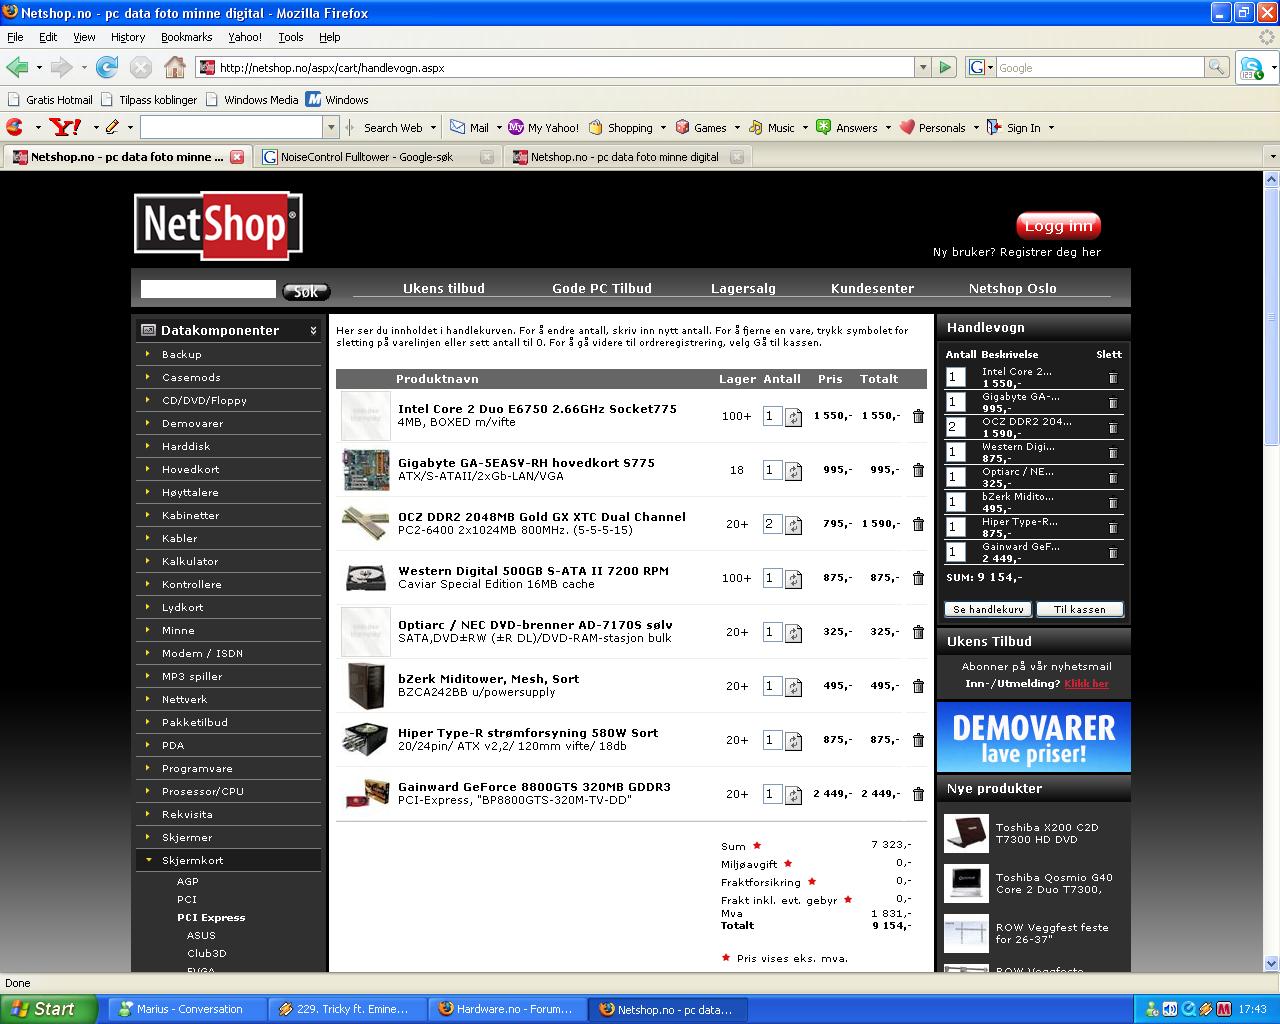Select PCI Express subcategory
Screen dimensions: 1280x1024
click(x=211, y=917)
